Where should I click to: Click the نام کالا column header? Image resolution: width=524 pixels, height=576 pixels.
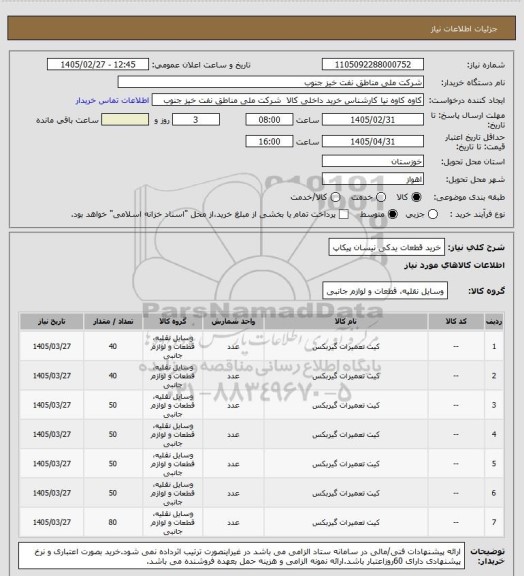tap(346, 322)
